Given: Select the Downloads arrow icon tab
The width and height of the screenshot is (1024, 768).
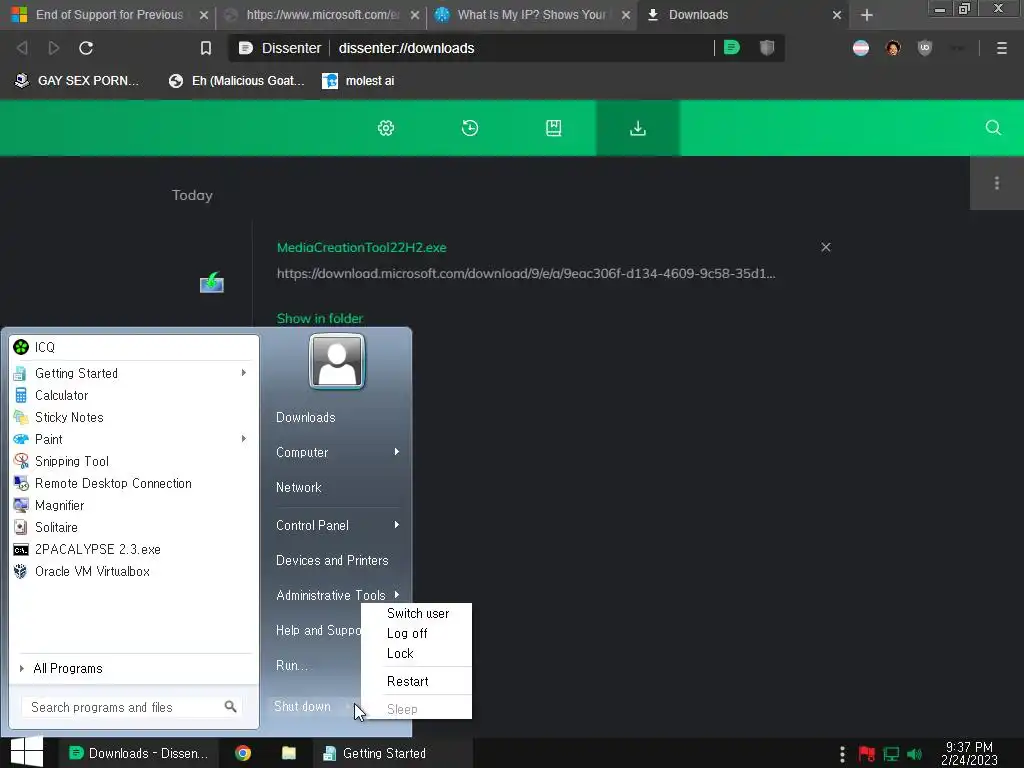Looking at the screenshot, I should [638, 128].
